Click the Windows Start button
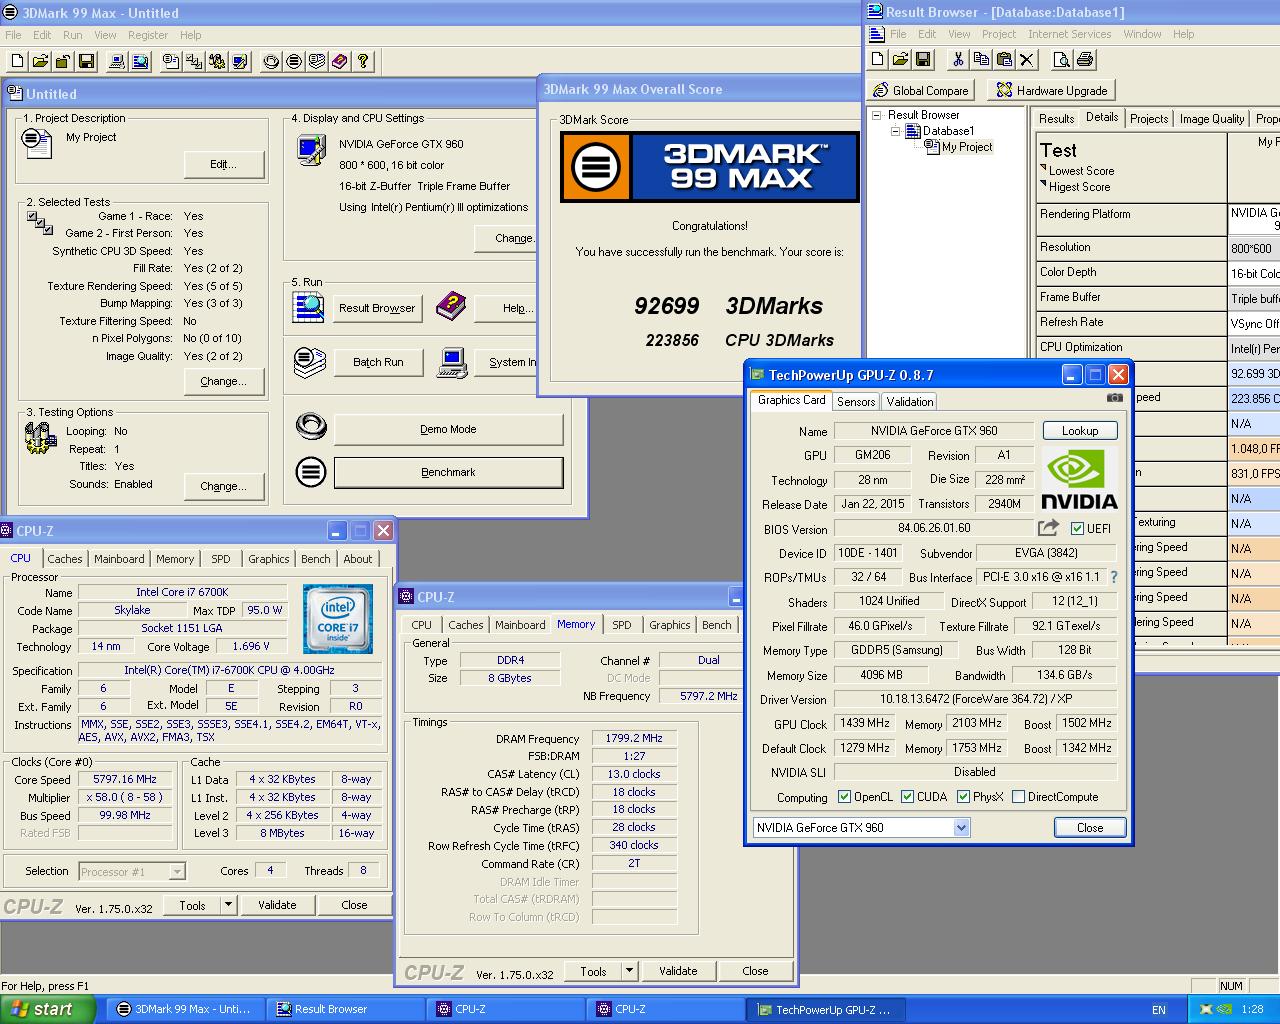 pyautogui.click(x=47, y=1009)
